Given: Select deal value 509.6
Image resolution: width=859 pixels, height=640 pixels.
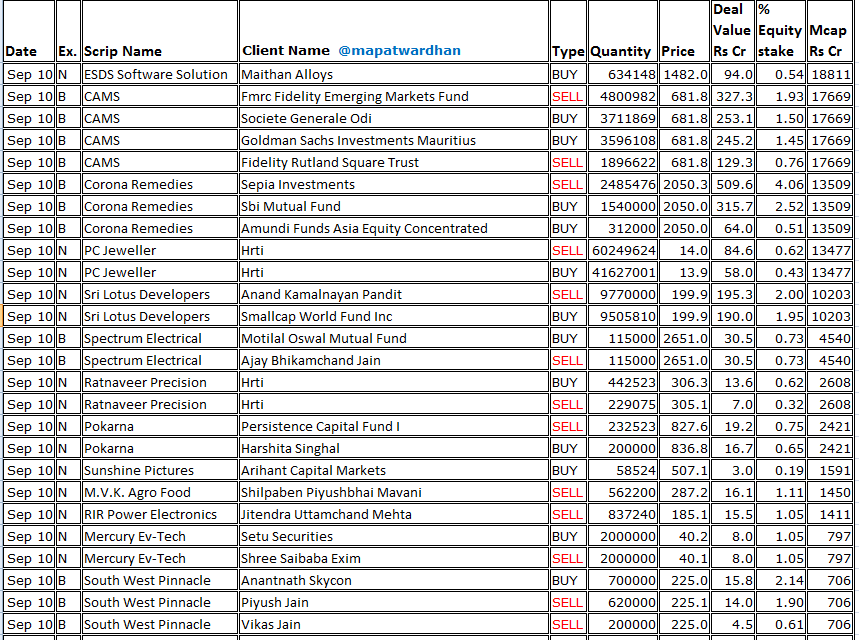Looking at the screenshot, I should point(732,184).
